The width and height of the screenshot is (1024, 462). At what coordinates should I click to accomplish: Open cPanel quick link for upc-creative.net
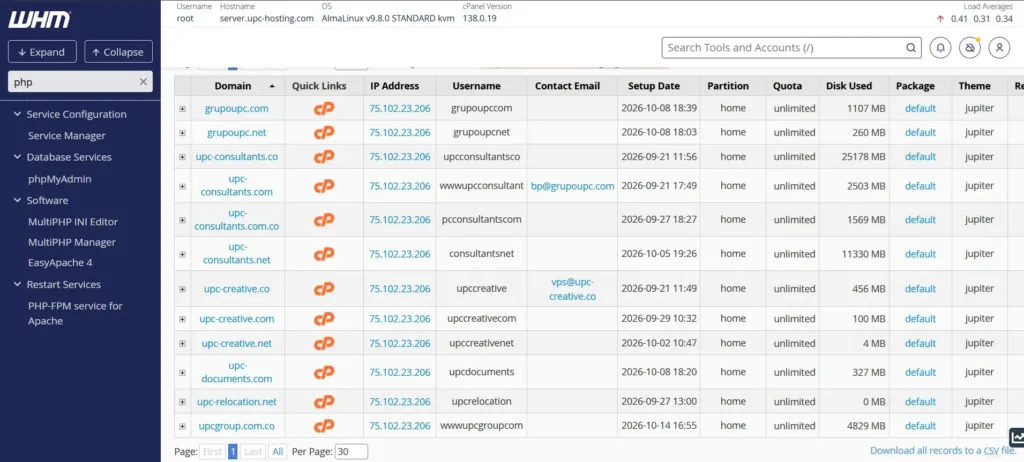click(324, 343)
